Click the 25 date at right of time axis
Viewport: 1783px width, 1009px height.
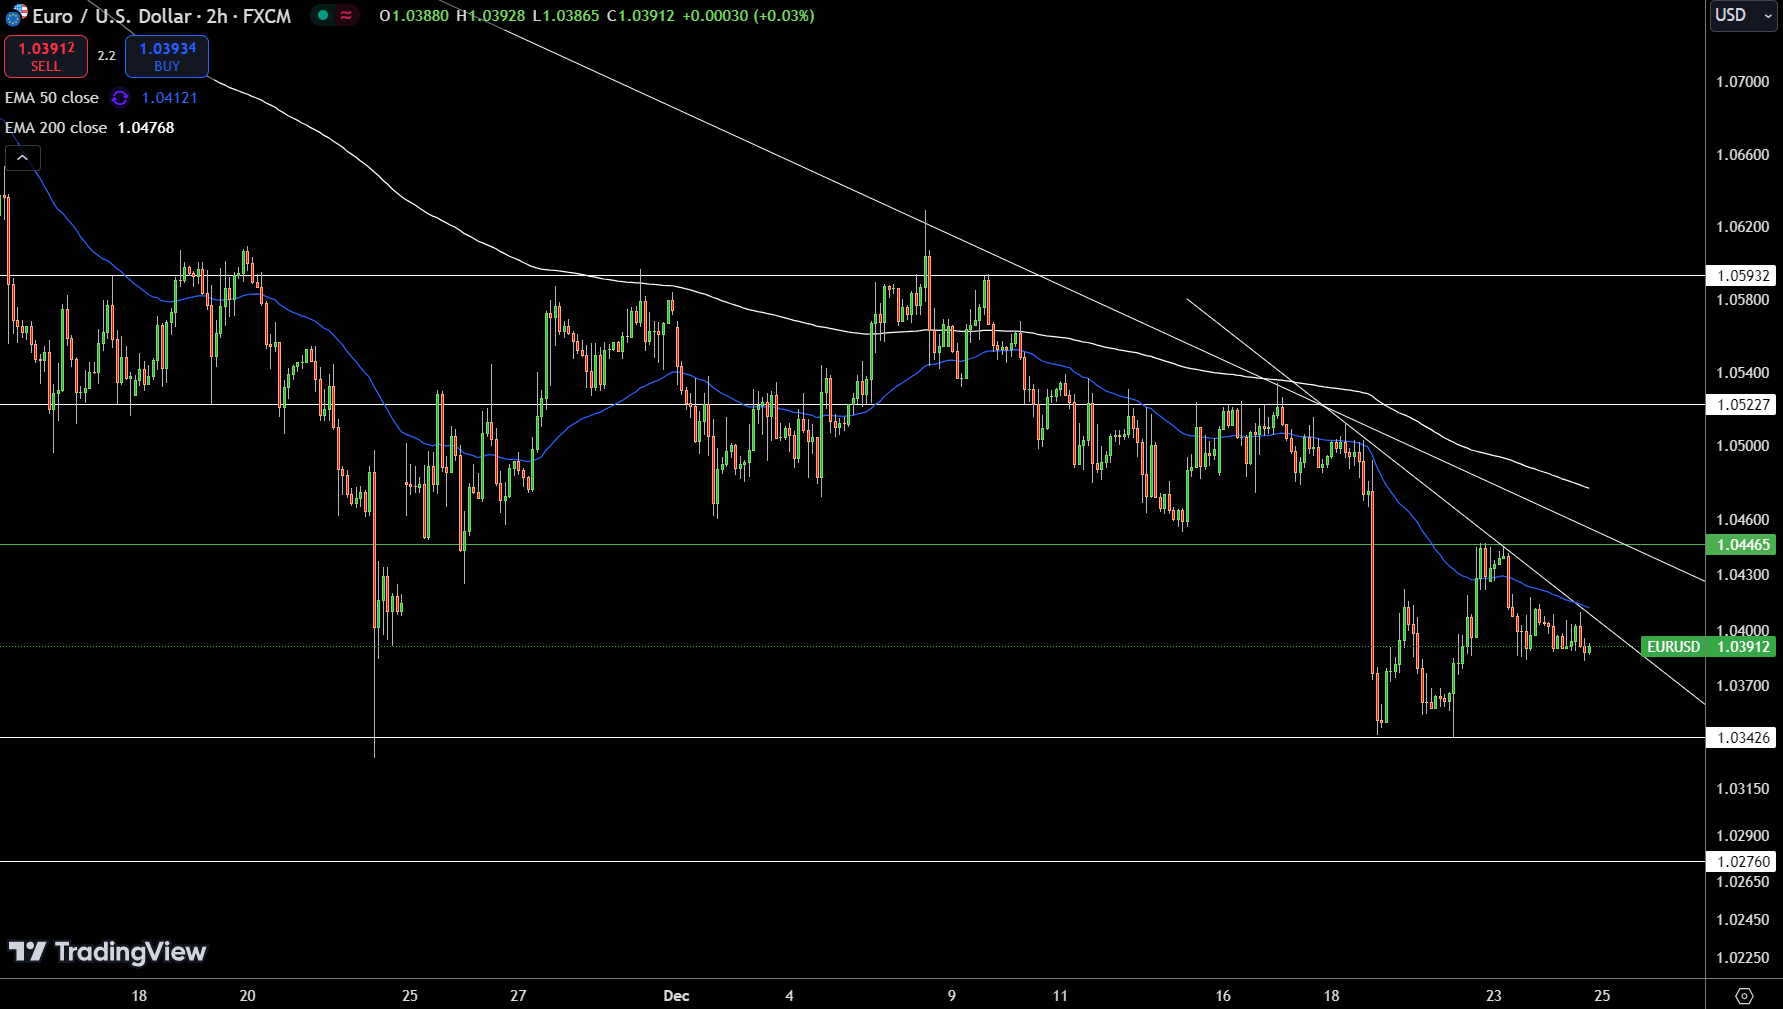point(1602,996)
